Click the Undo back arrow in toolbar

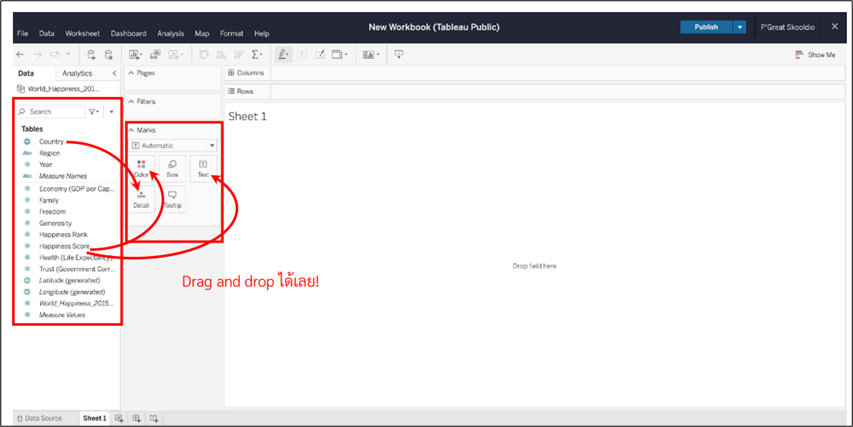point(20,55)
